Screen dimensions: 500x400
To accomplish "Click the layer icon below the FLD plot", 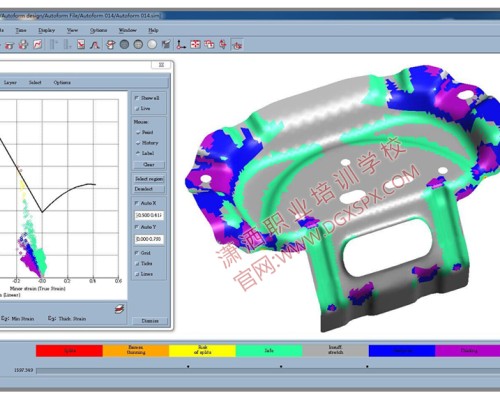I will pyautogui.click(x=119, y=309).
